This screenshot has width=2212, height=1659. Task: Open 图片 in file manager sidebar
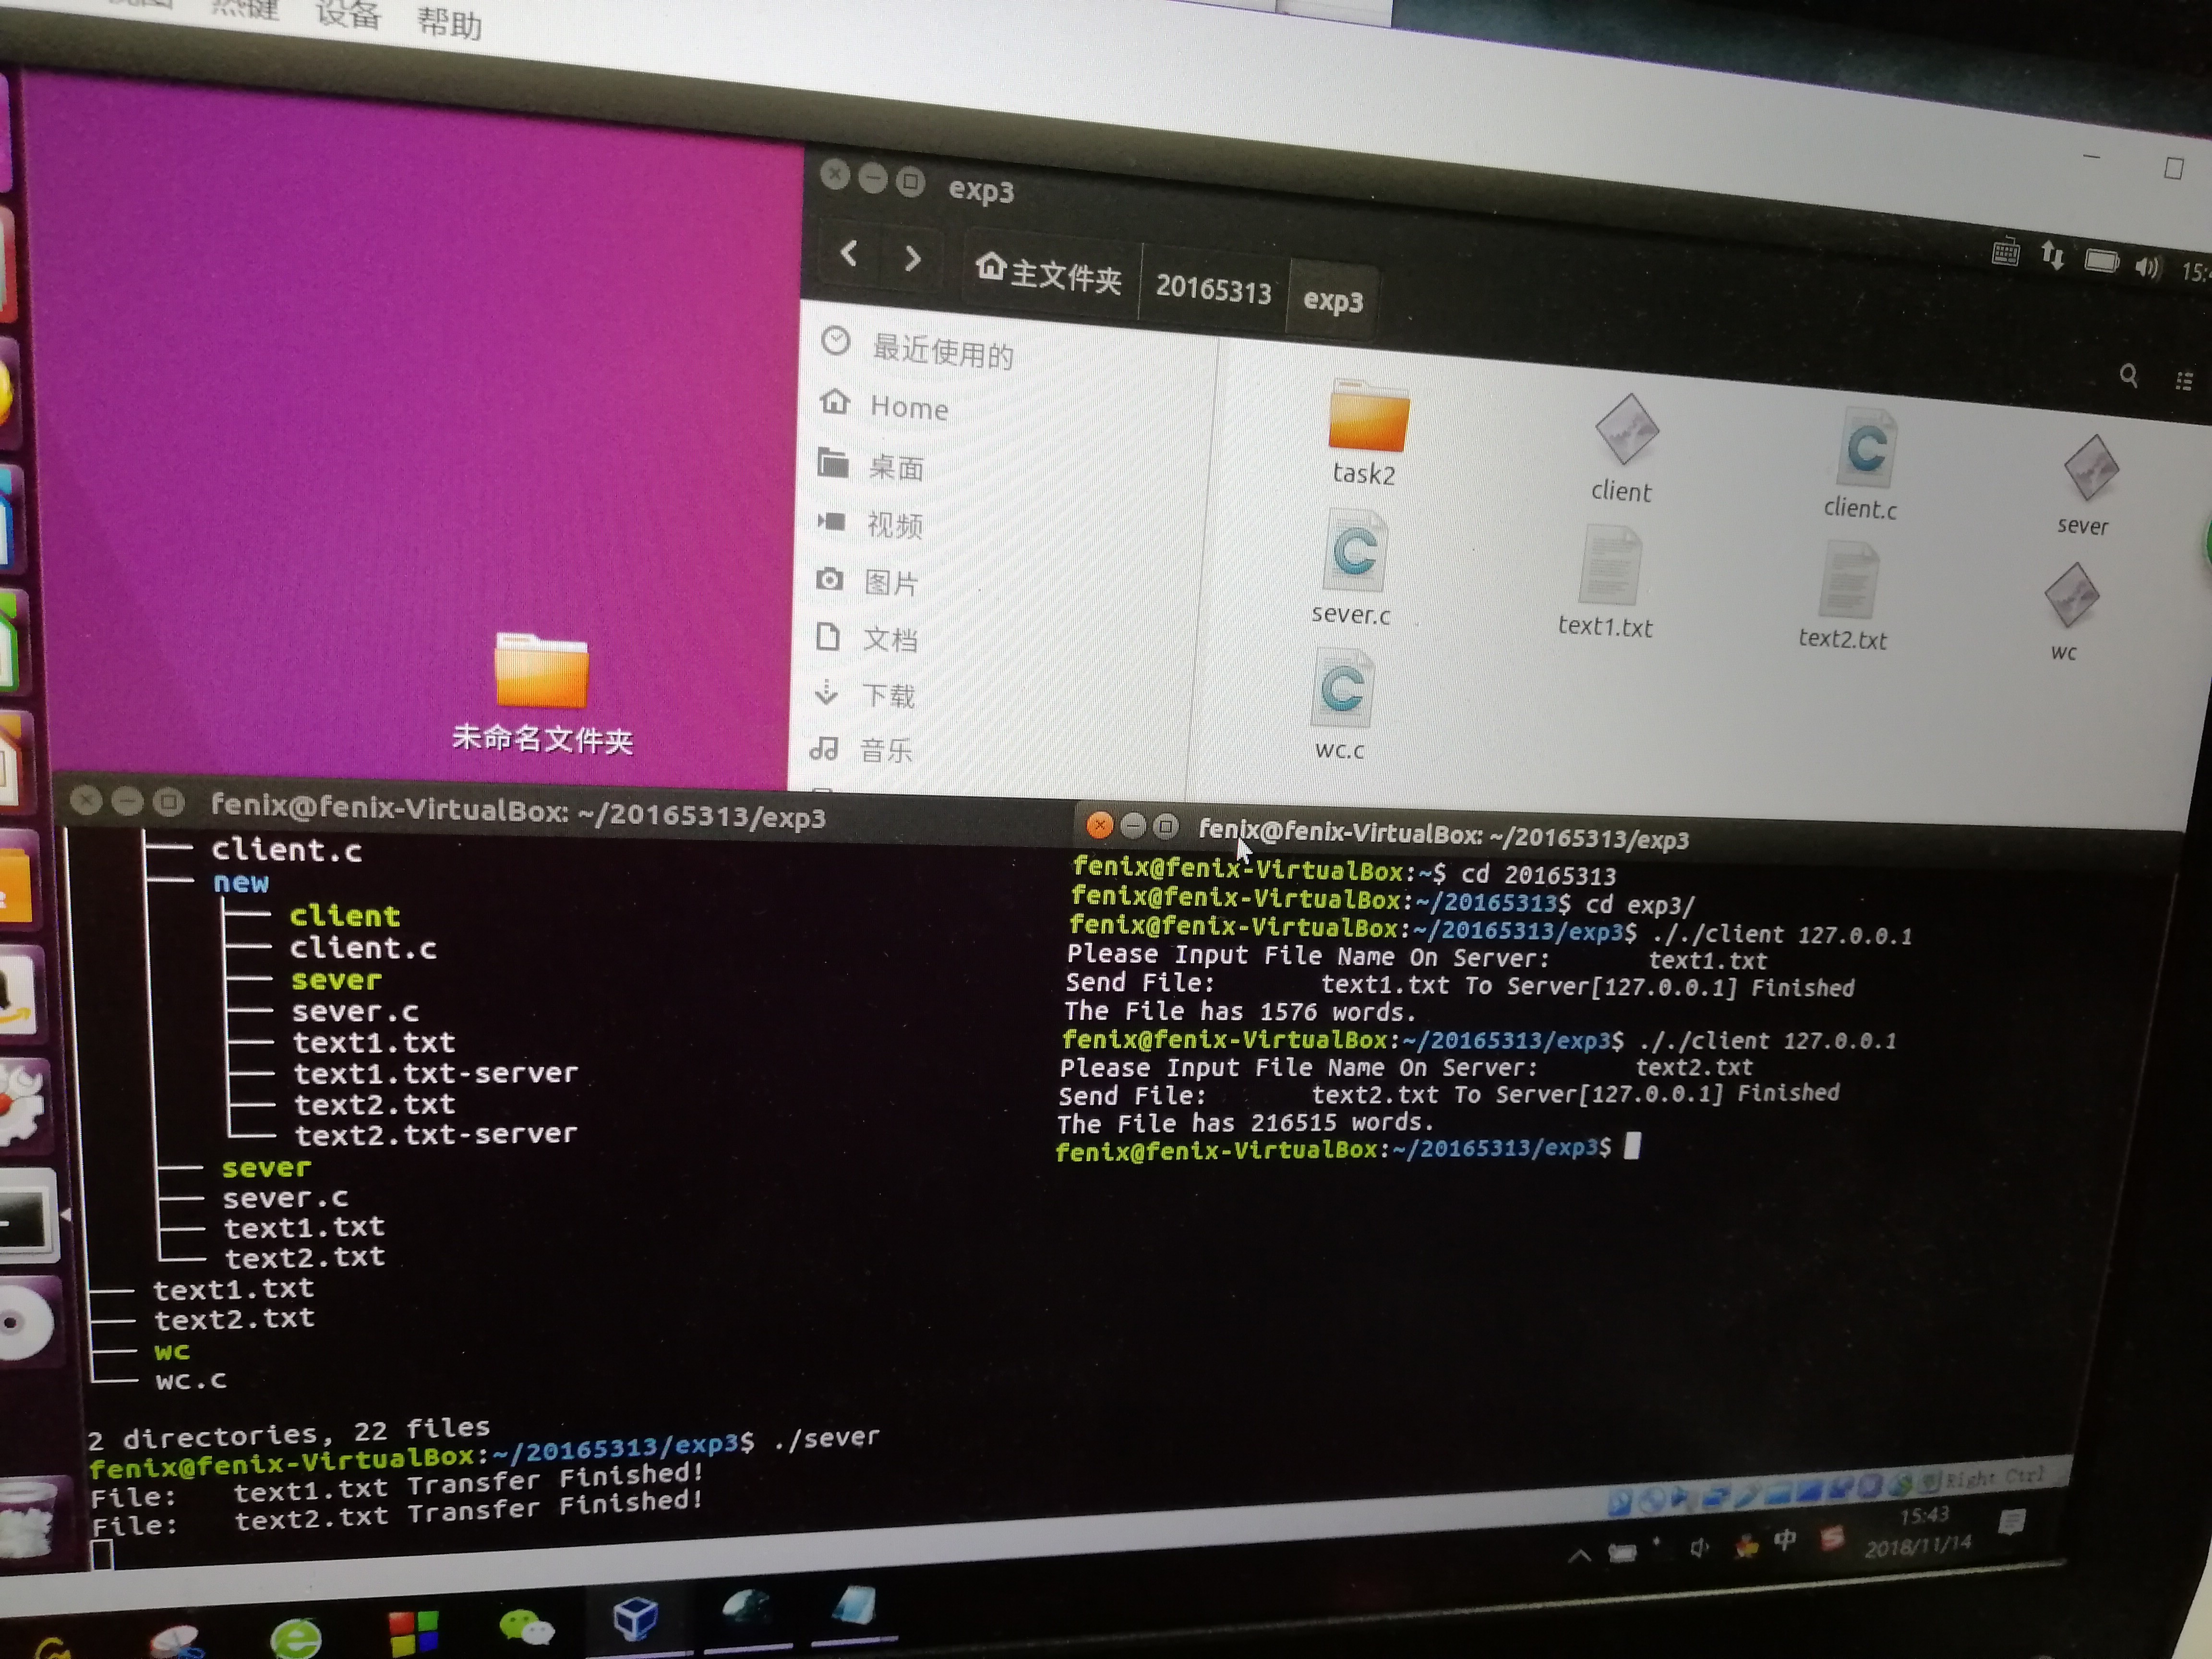tap(867, 581)
